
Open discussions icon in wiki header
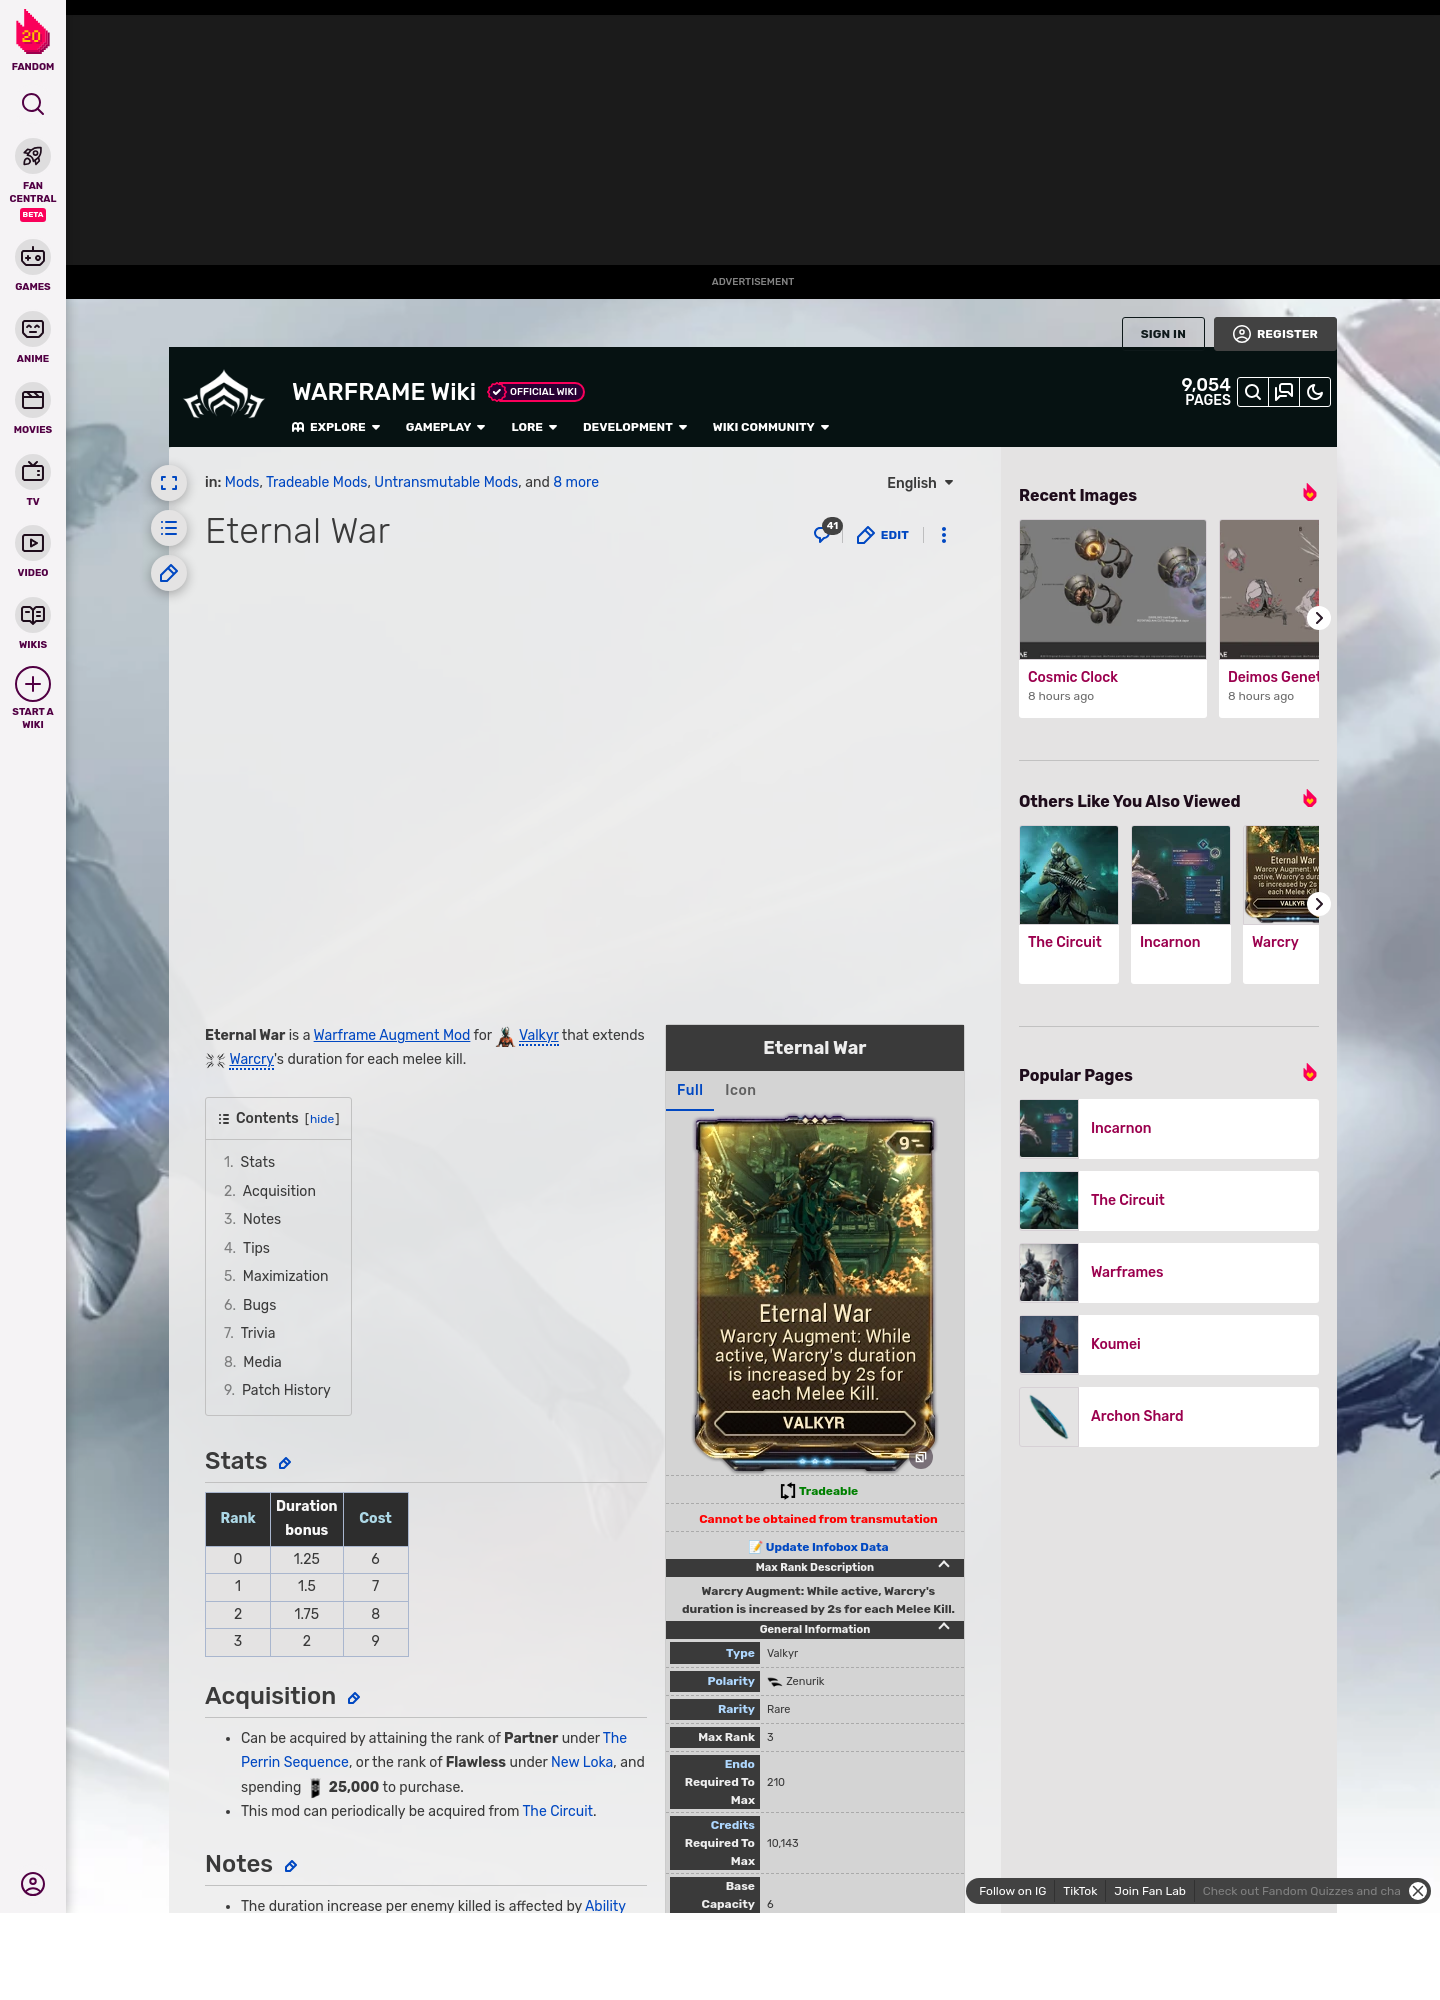click(x=1284, y=392)
